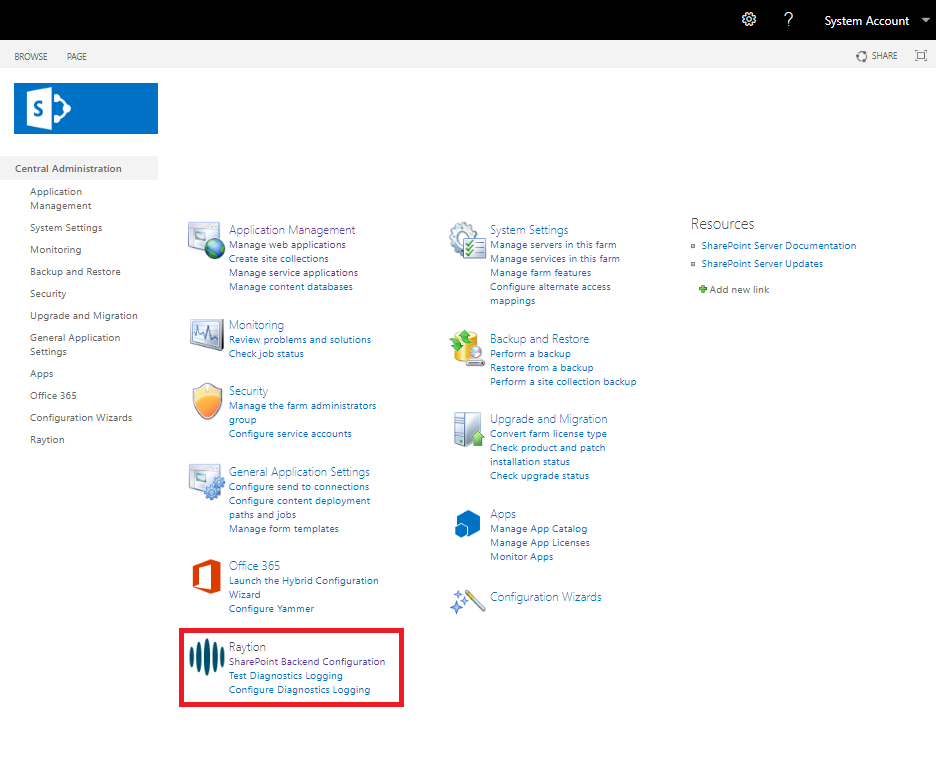Click the blue Apps hexagon icon

click(x=467, y=524)
